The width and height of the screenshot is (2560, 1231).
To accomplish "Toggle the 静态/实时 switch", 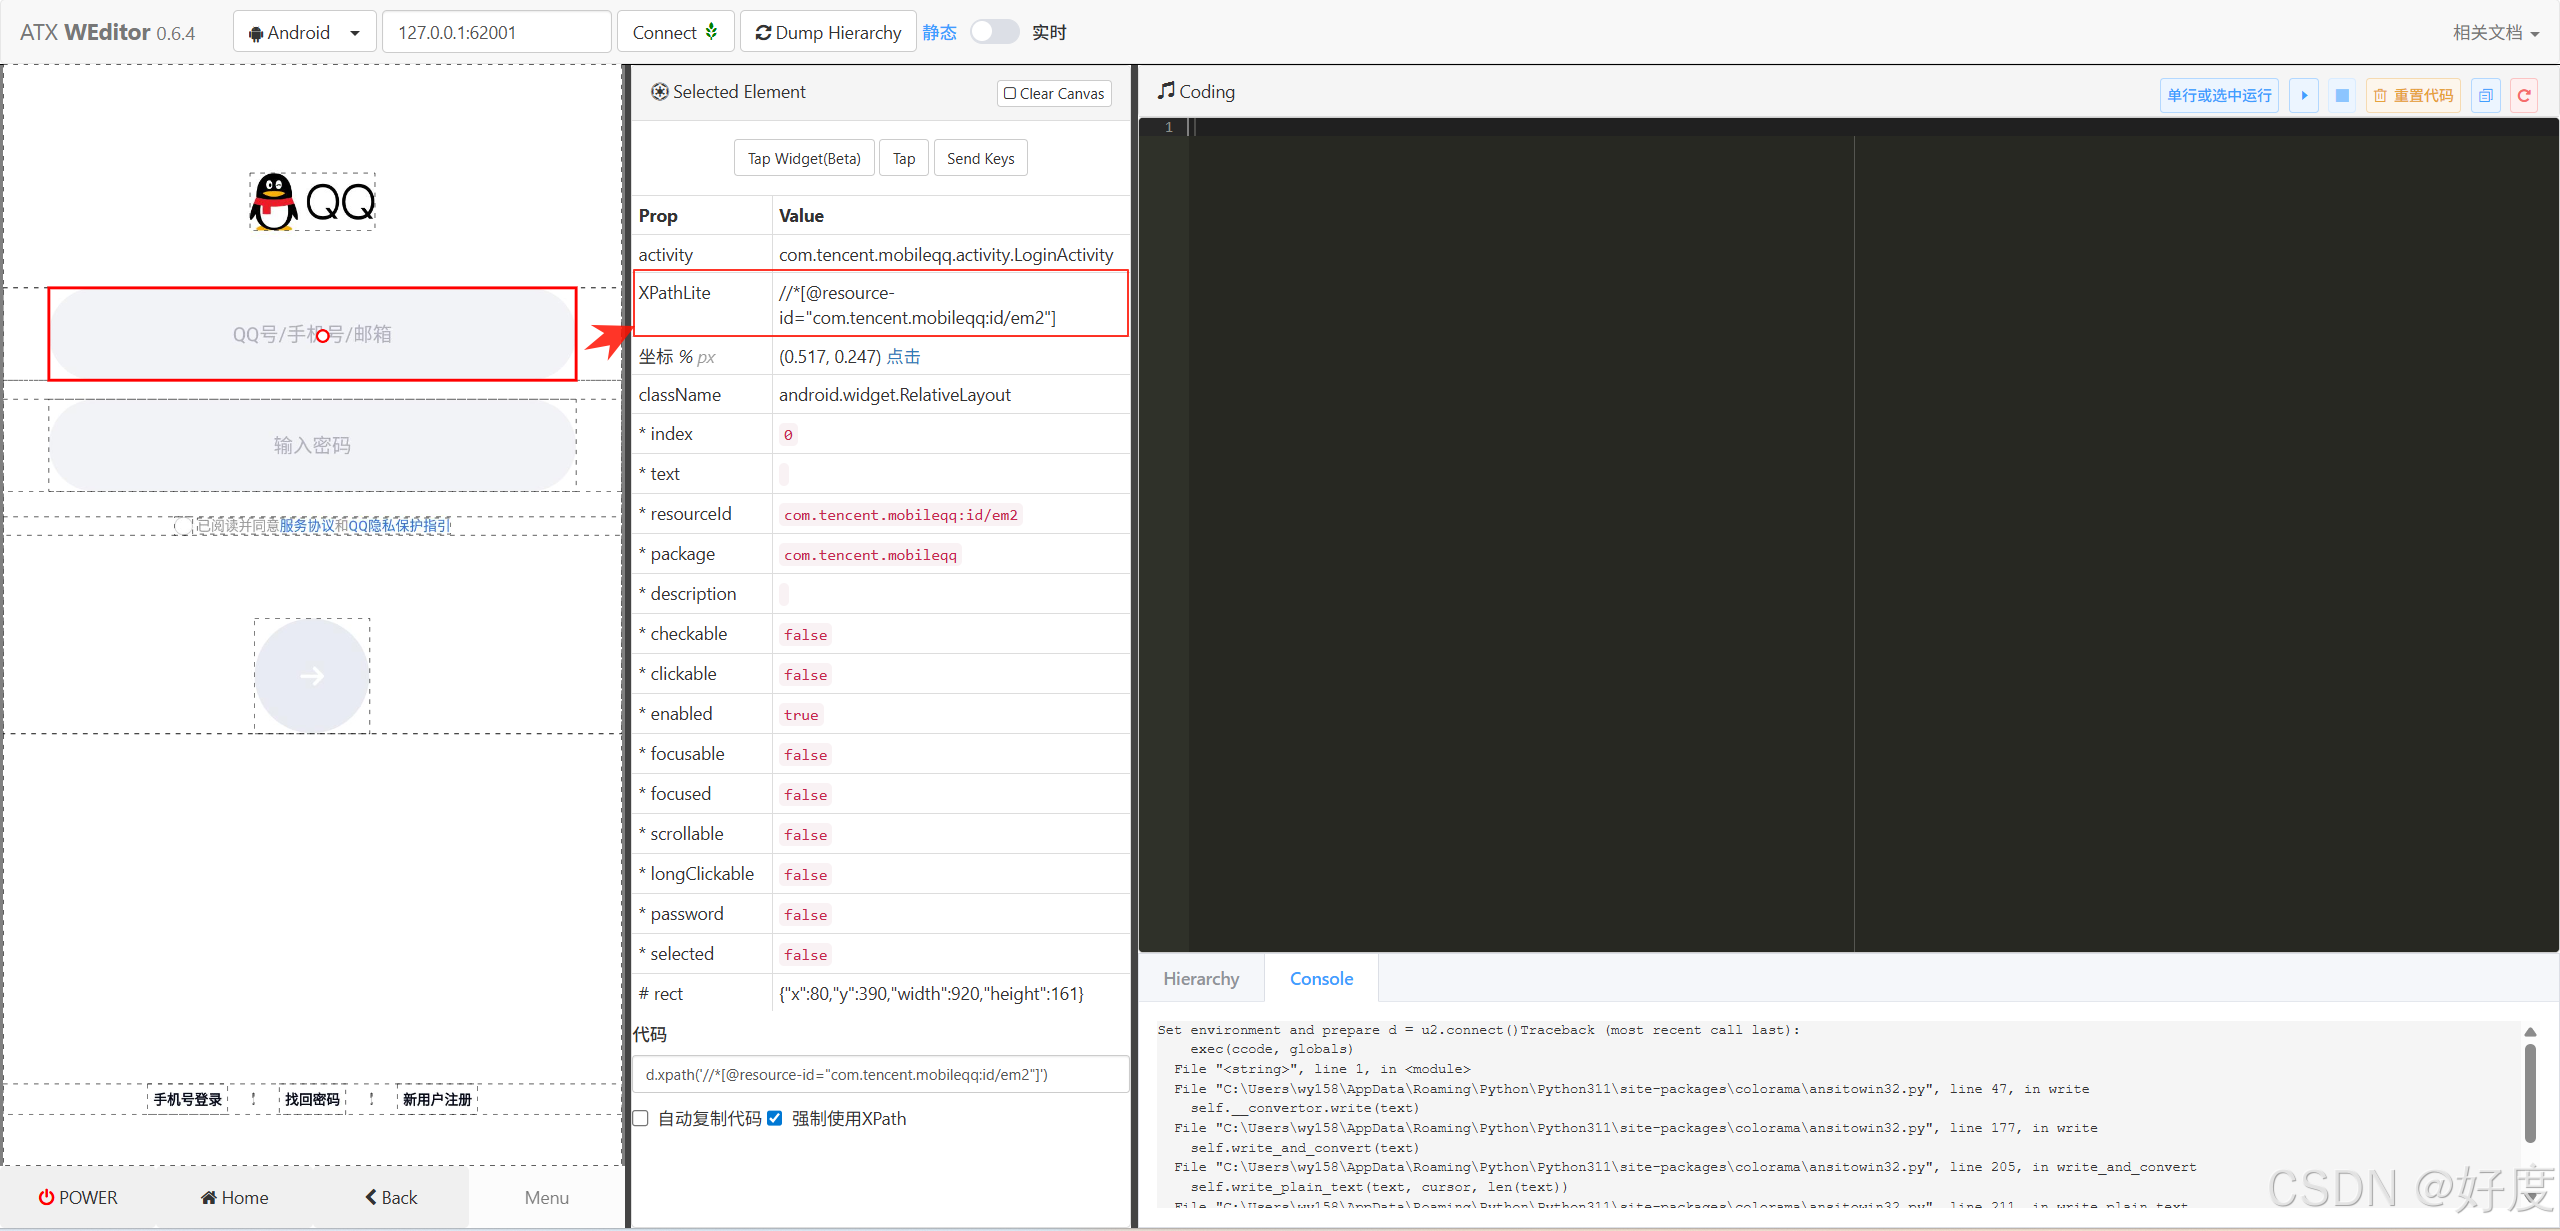I will click(x=994, y=32).
